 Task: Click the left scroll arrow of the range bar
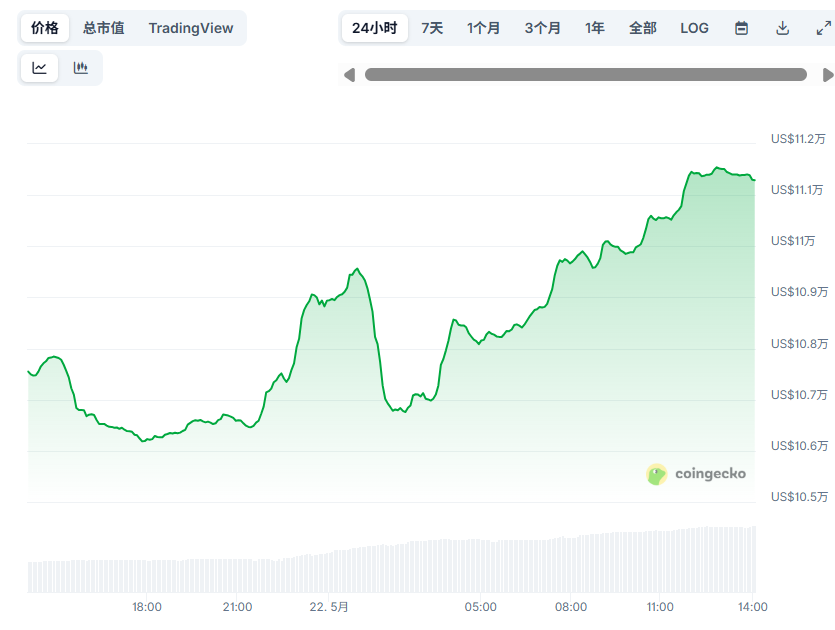coord(349,75)
